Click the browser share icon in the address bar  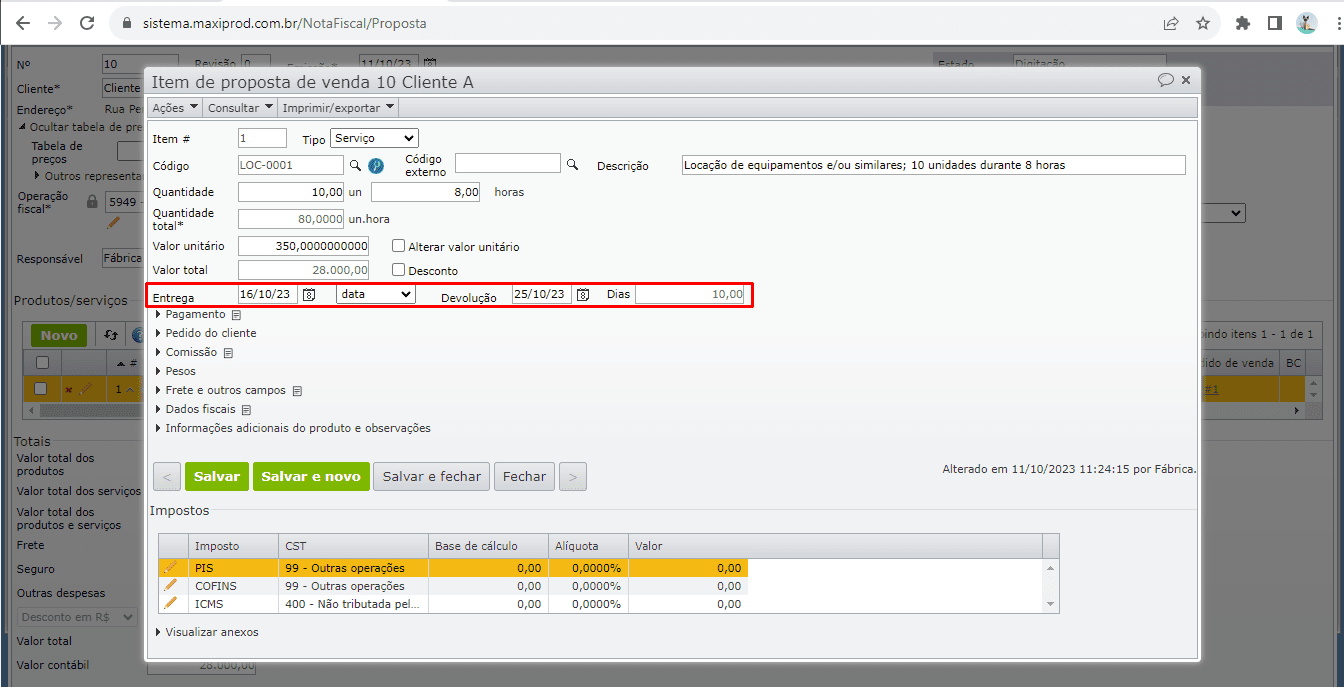pyautogui.click(x=1170, y=22)
